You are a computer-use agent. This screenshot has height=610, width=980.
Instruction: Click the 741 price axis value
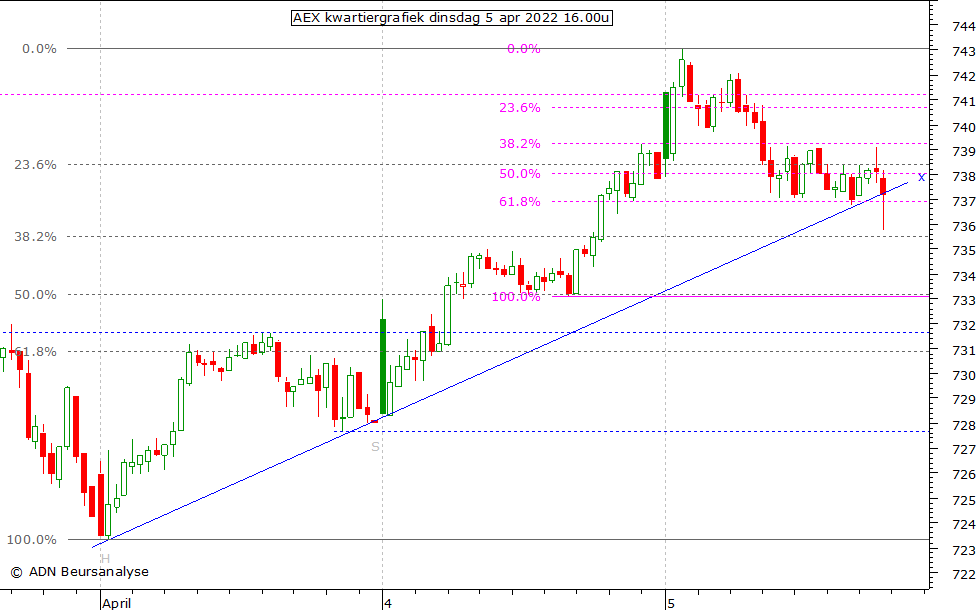coord(964,101)
